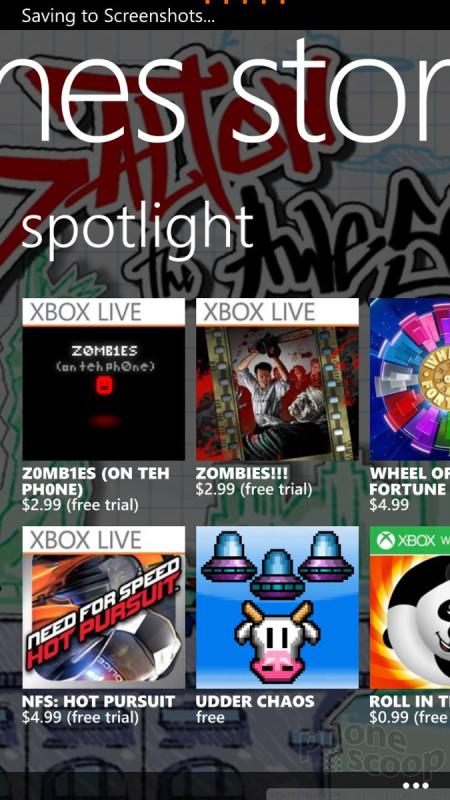Tap the UDDER CHAOS title label
Screen dimensions: 450x800
click(255, 701)
